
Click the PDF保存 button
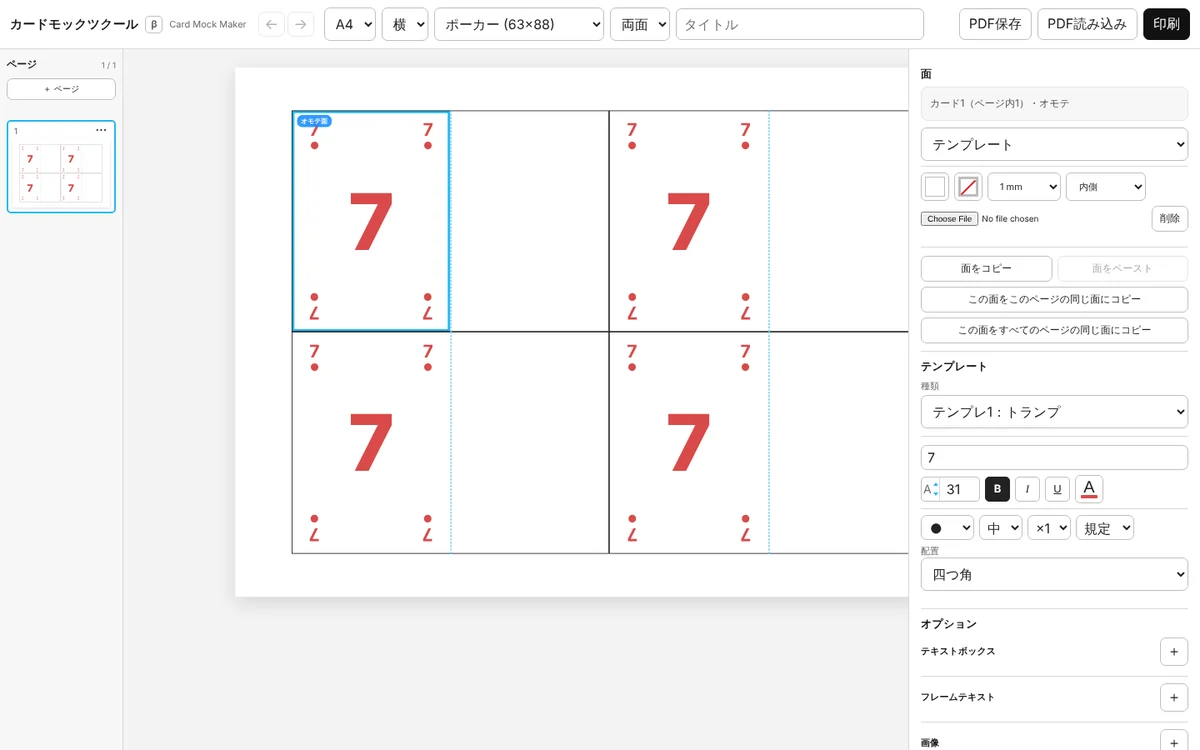[995, 24]
